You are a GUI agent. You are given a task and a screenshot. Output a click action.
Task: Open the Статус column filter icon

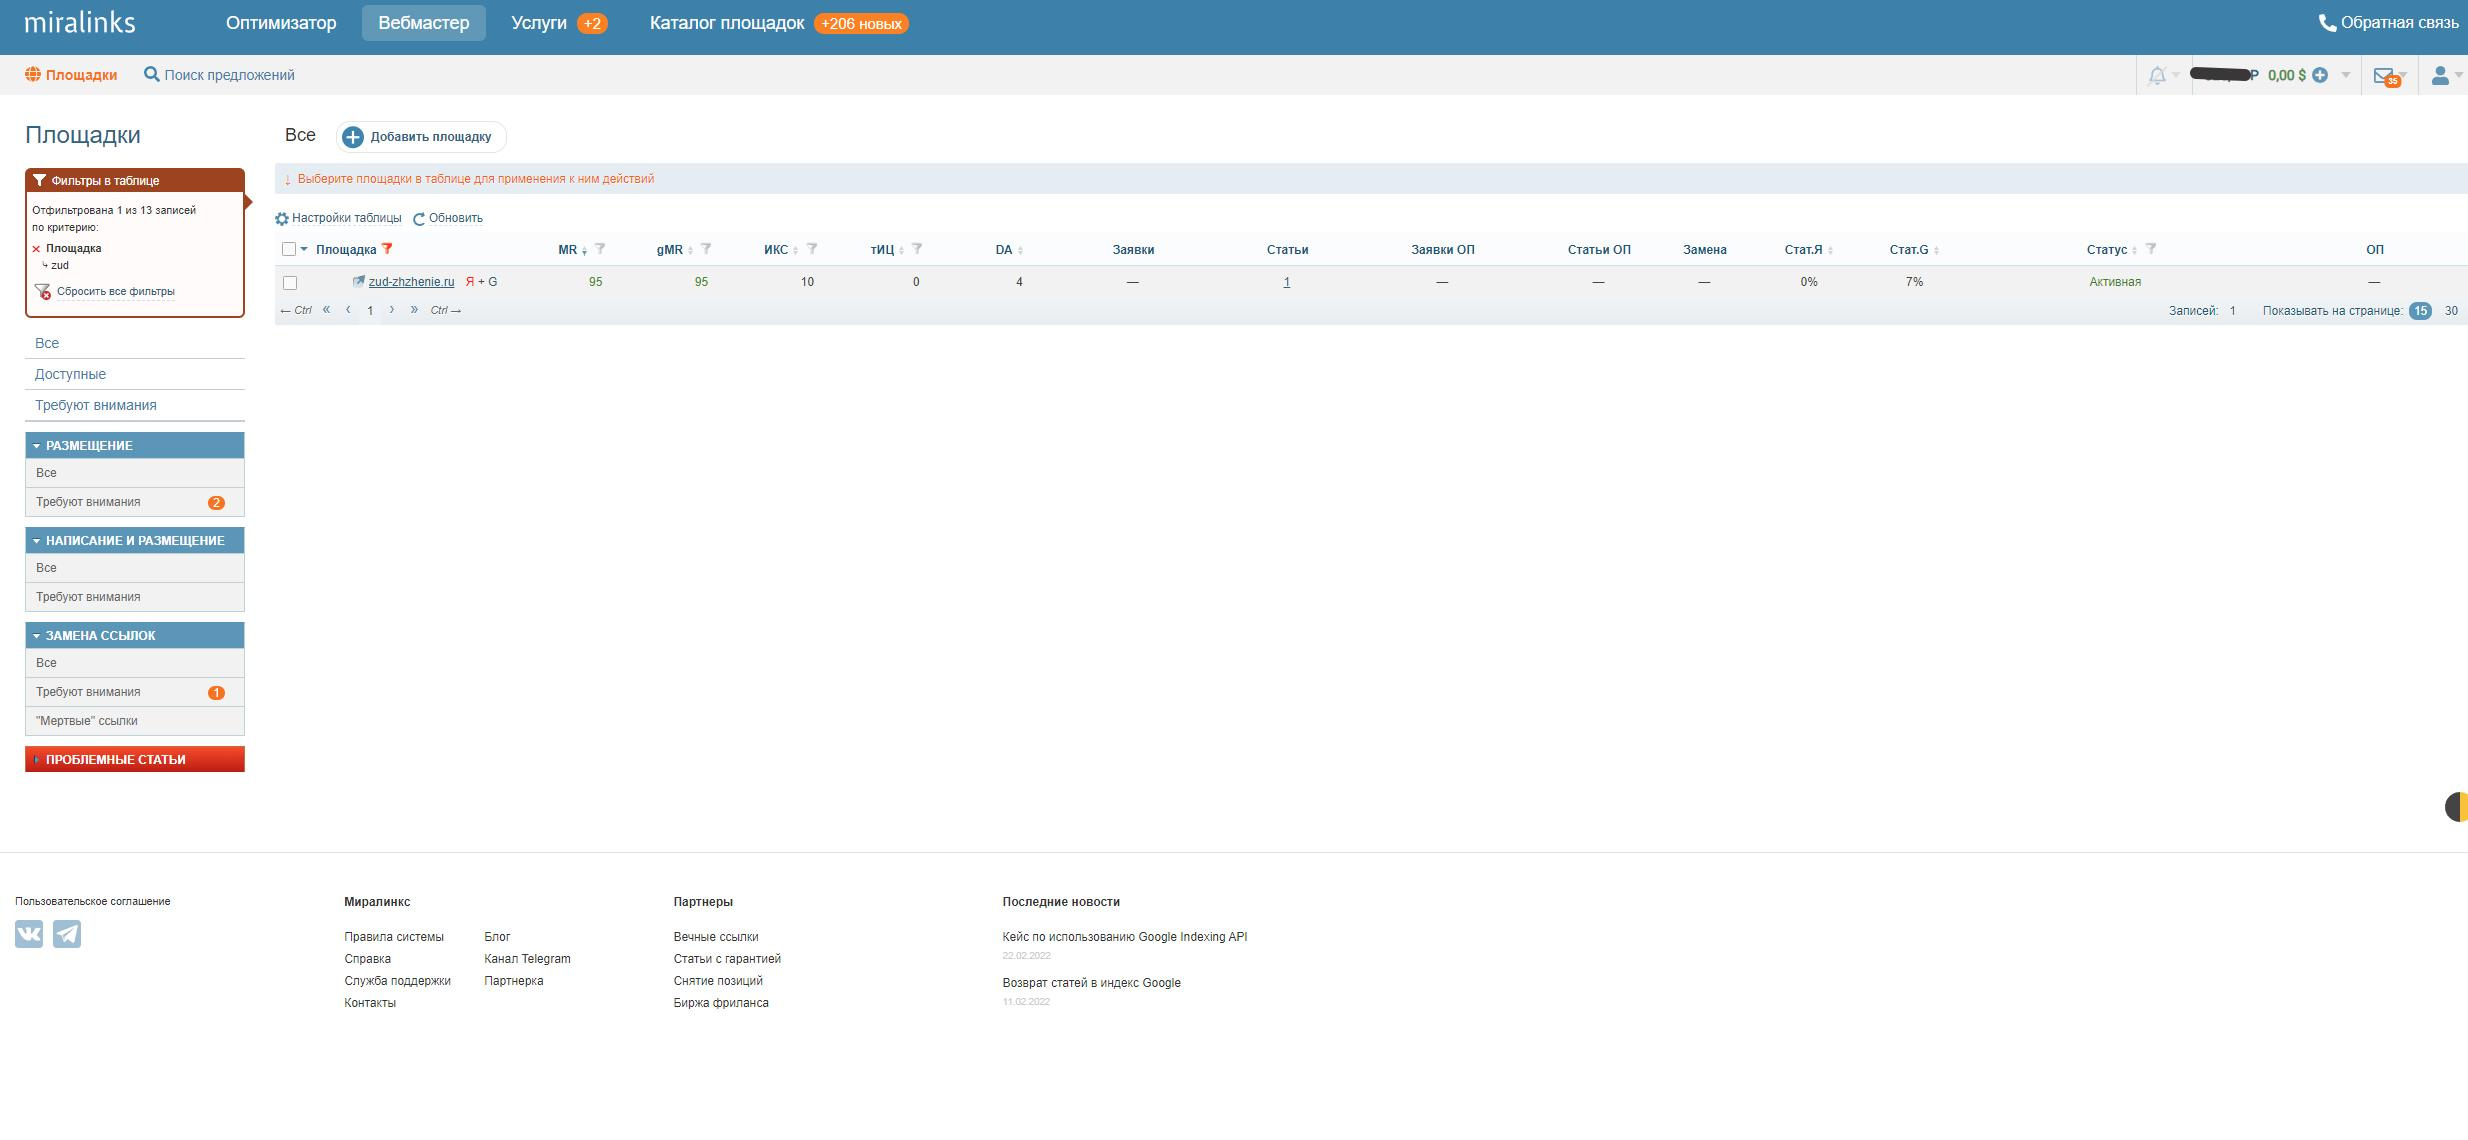(2151, 249)
